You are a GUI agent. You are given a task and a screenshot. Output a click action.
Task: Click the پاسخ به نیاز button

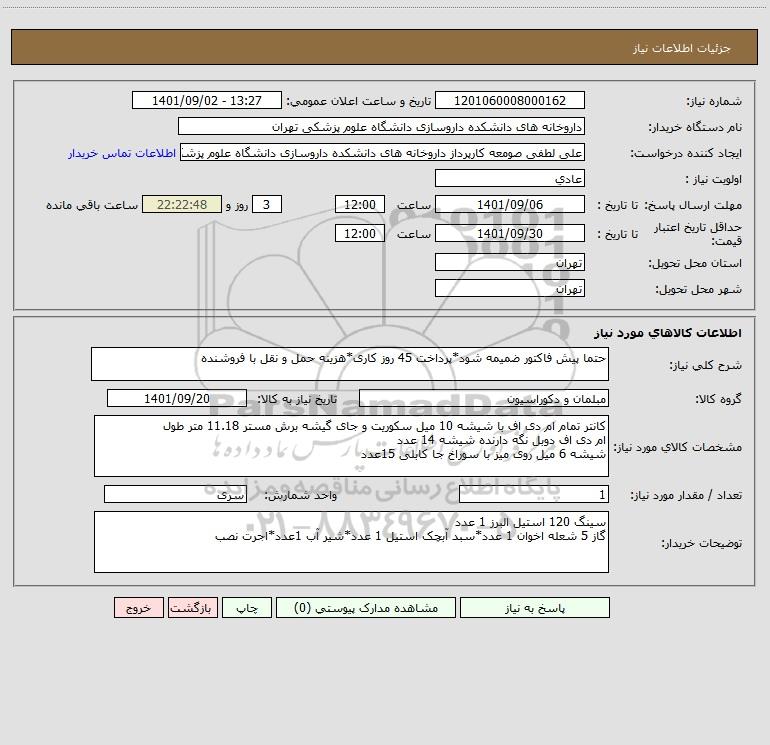[535, 608]
